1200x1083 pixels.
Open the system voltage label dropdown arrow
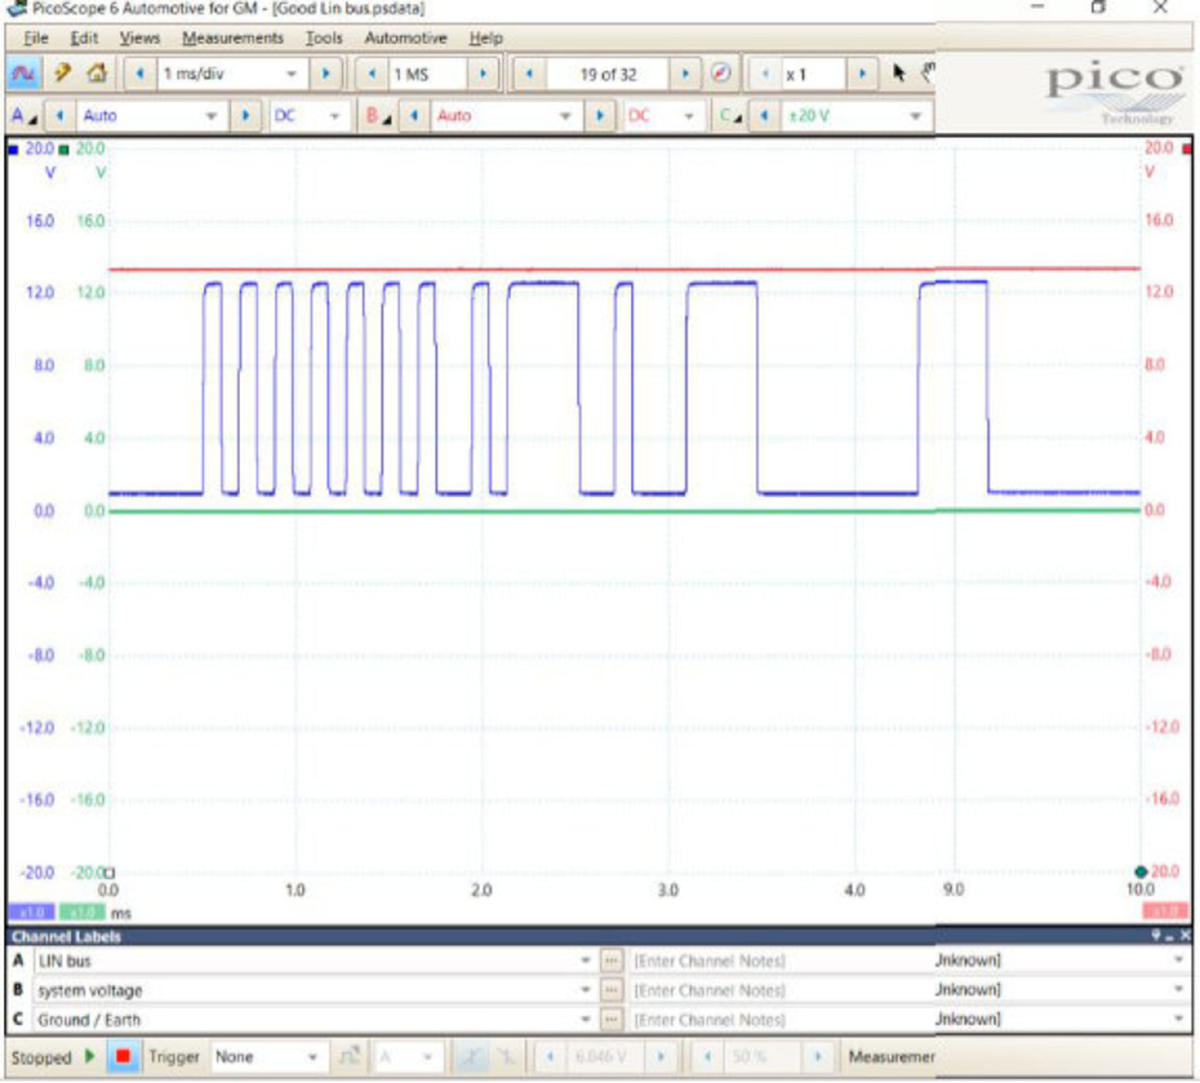pyautogui.click(x=585, y=990)
